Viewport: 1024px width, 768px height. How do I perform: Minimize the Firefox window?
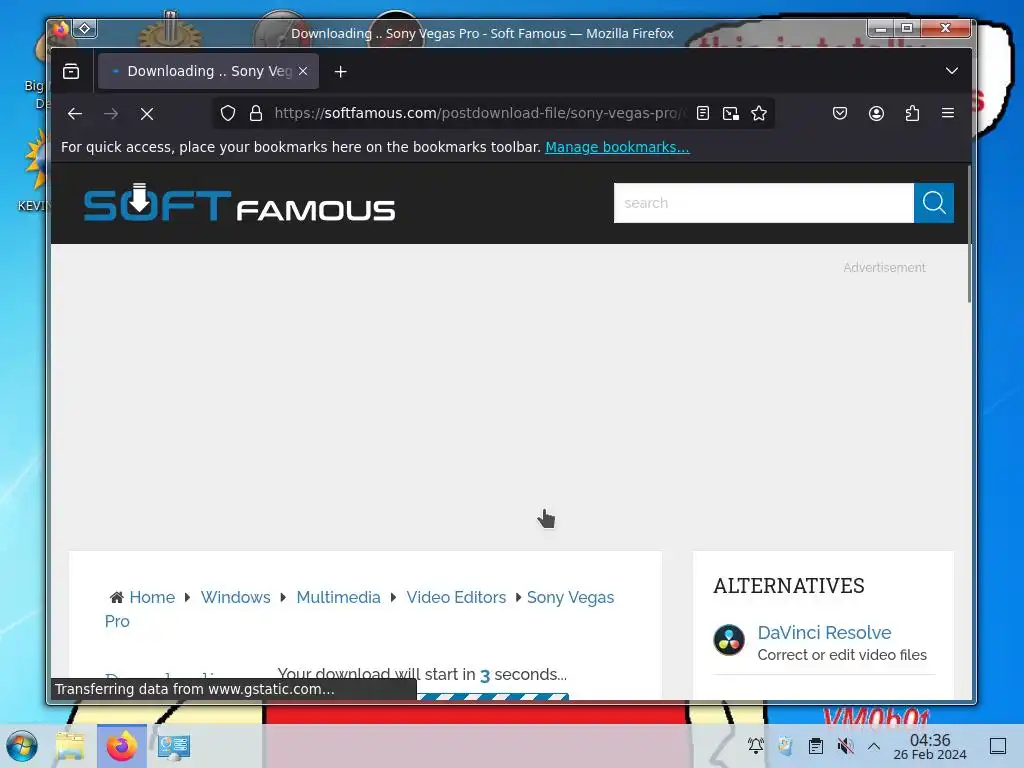[881, 28]
